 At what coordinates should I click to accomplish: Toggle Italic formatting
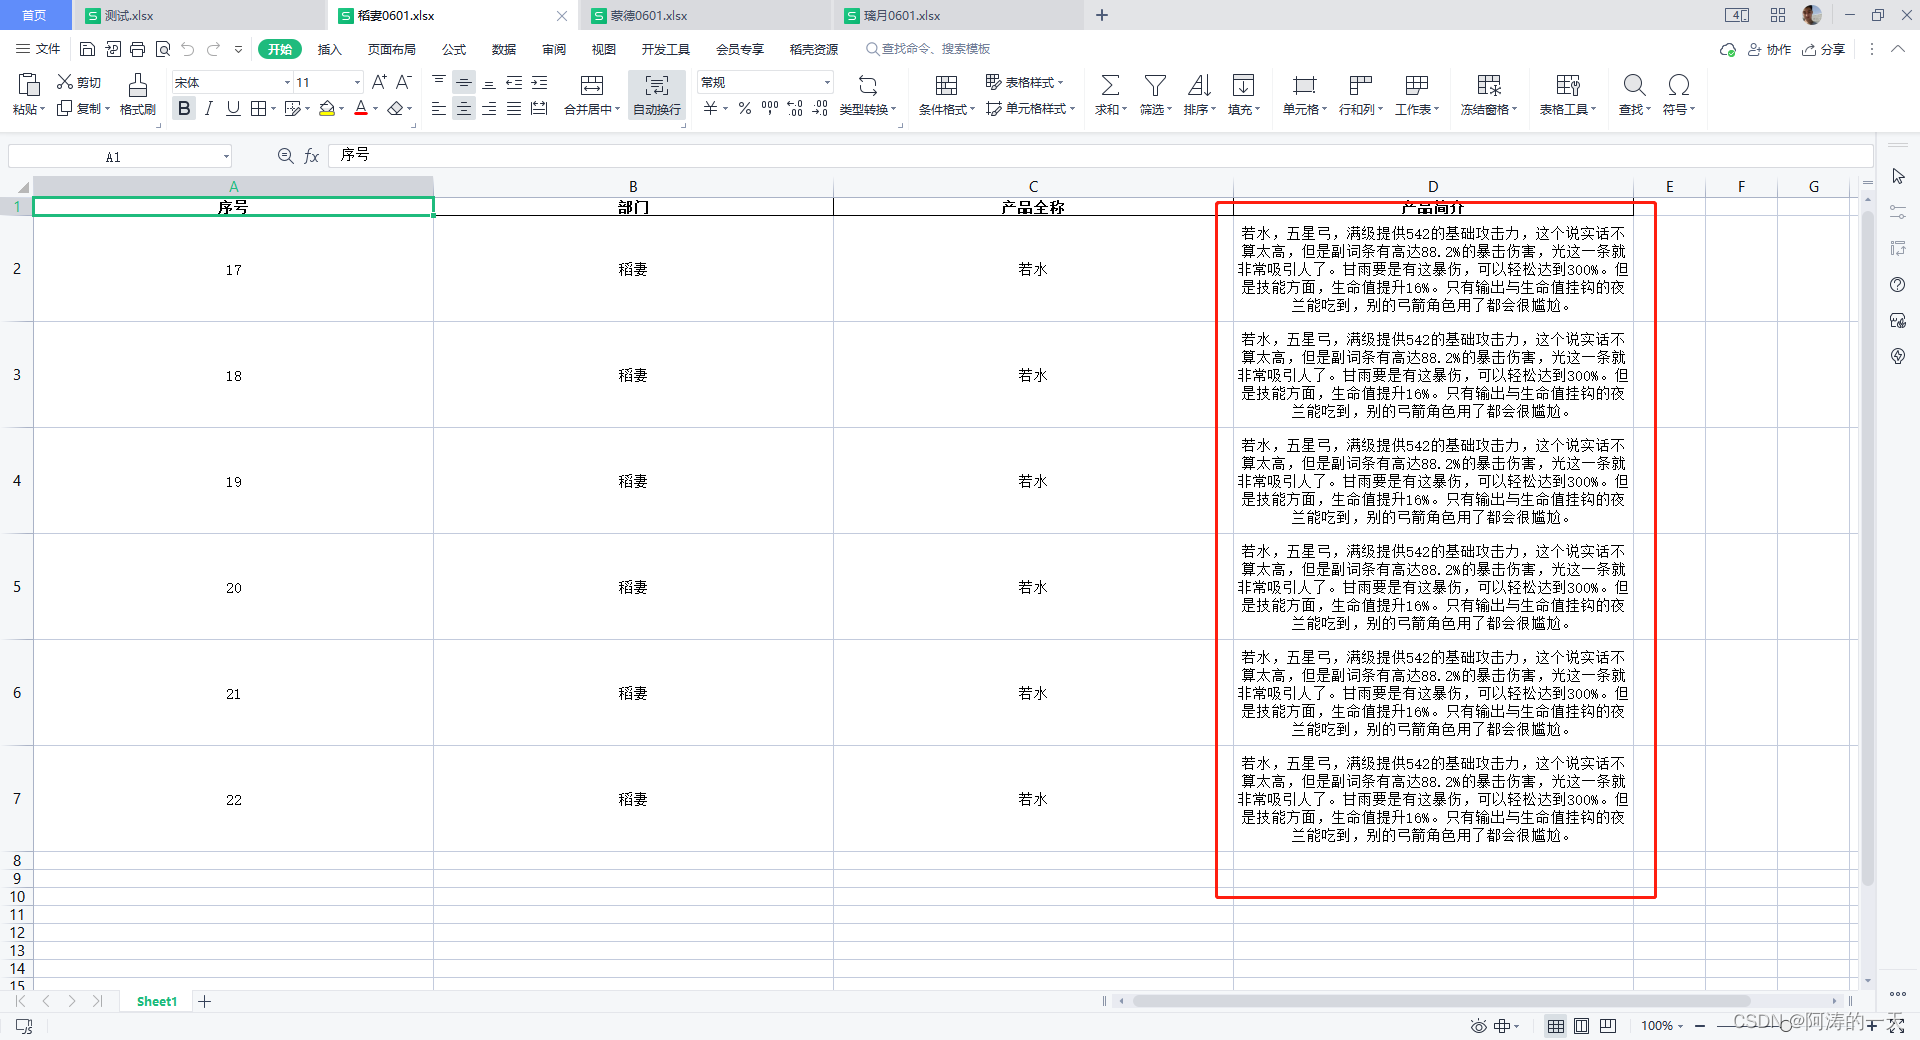208,108
